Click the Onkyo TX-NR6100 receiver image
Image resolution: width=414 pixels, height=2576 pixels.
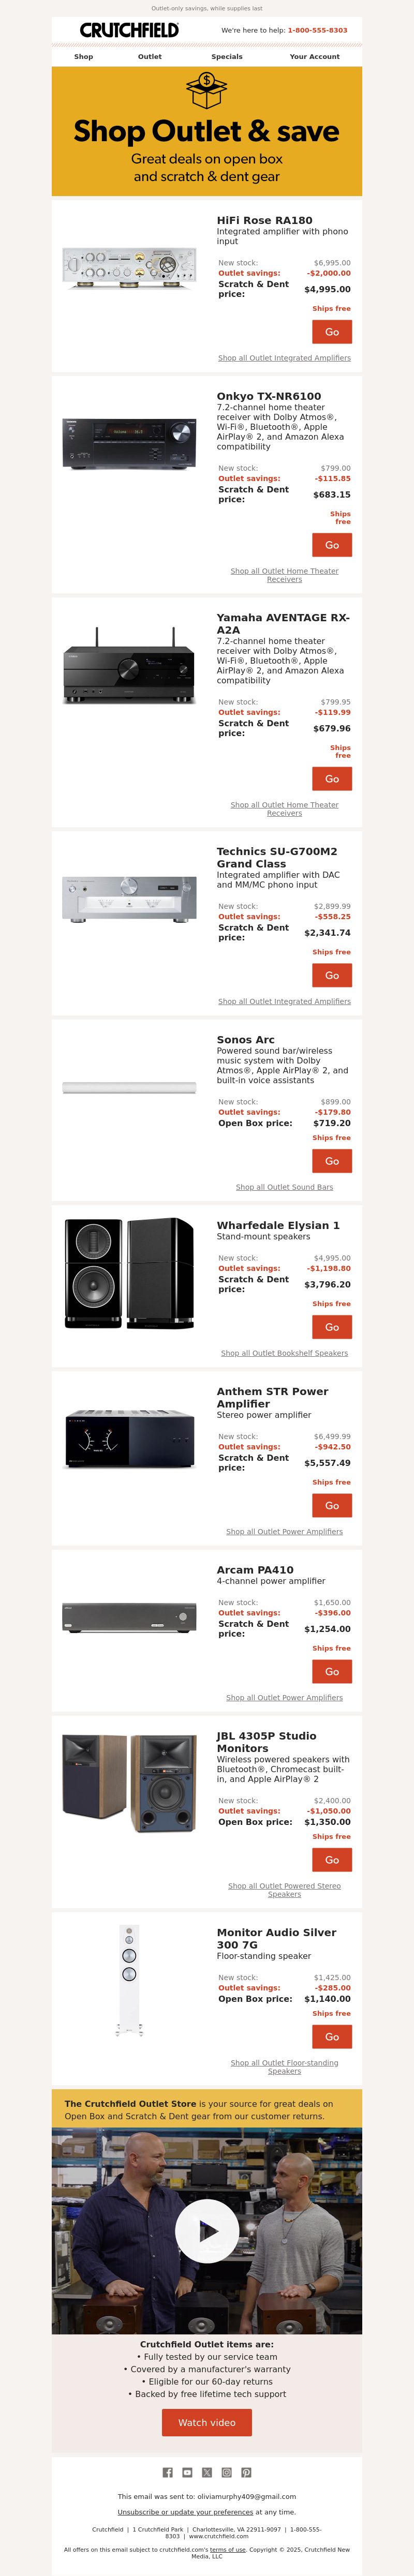(x=129, y=444)
